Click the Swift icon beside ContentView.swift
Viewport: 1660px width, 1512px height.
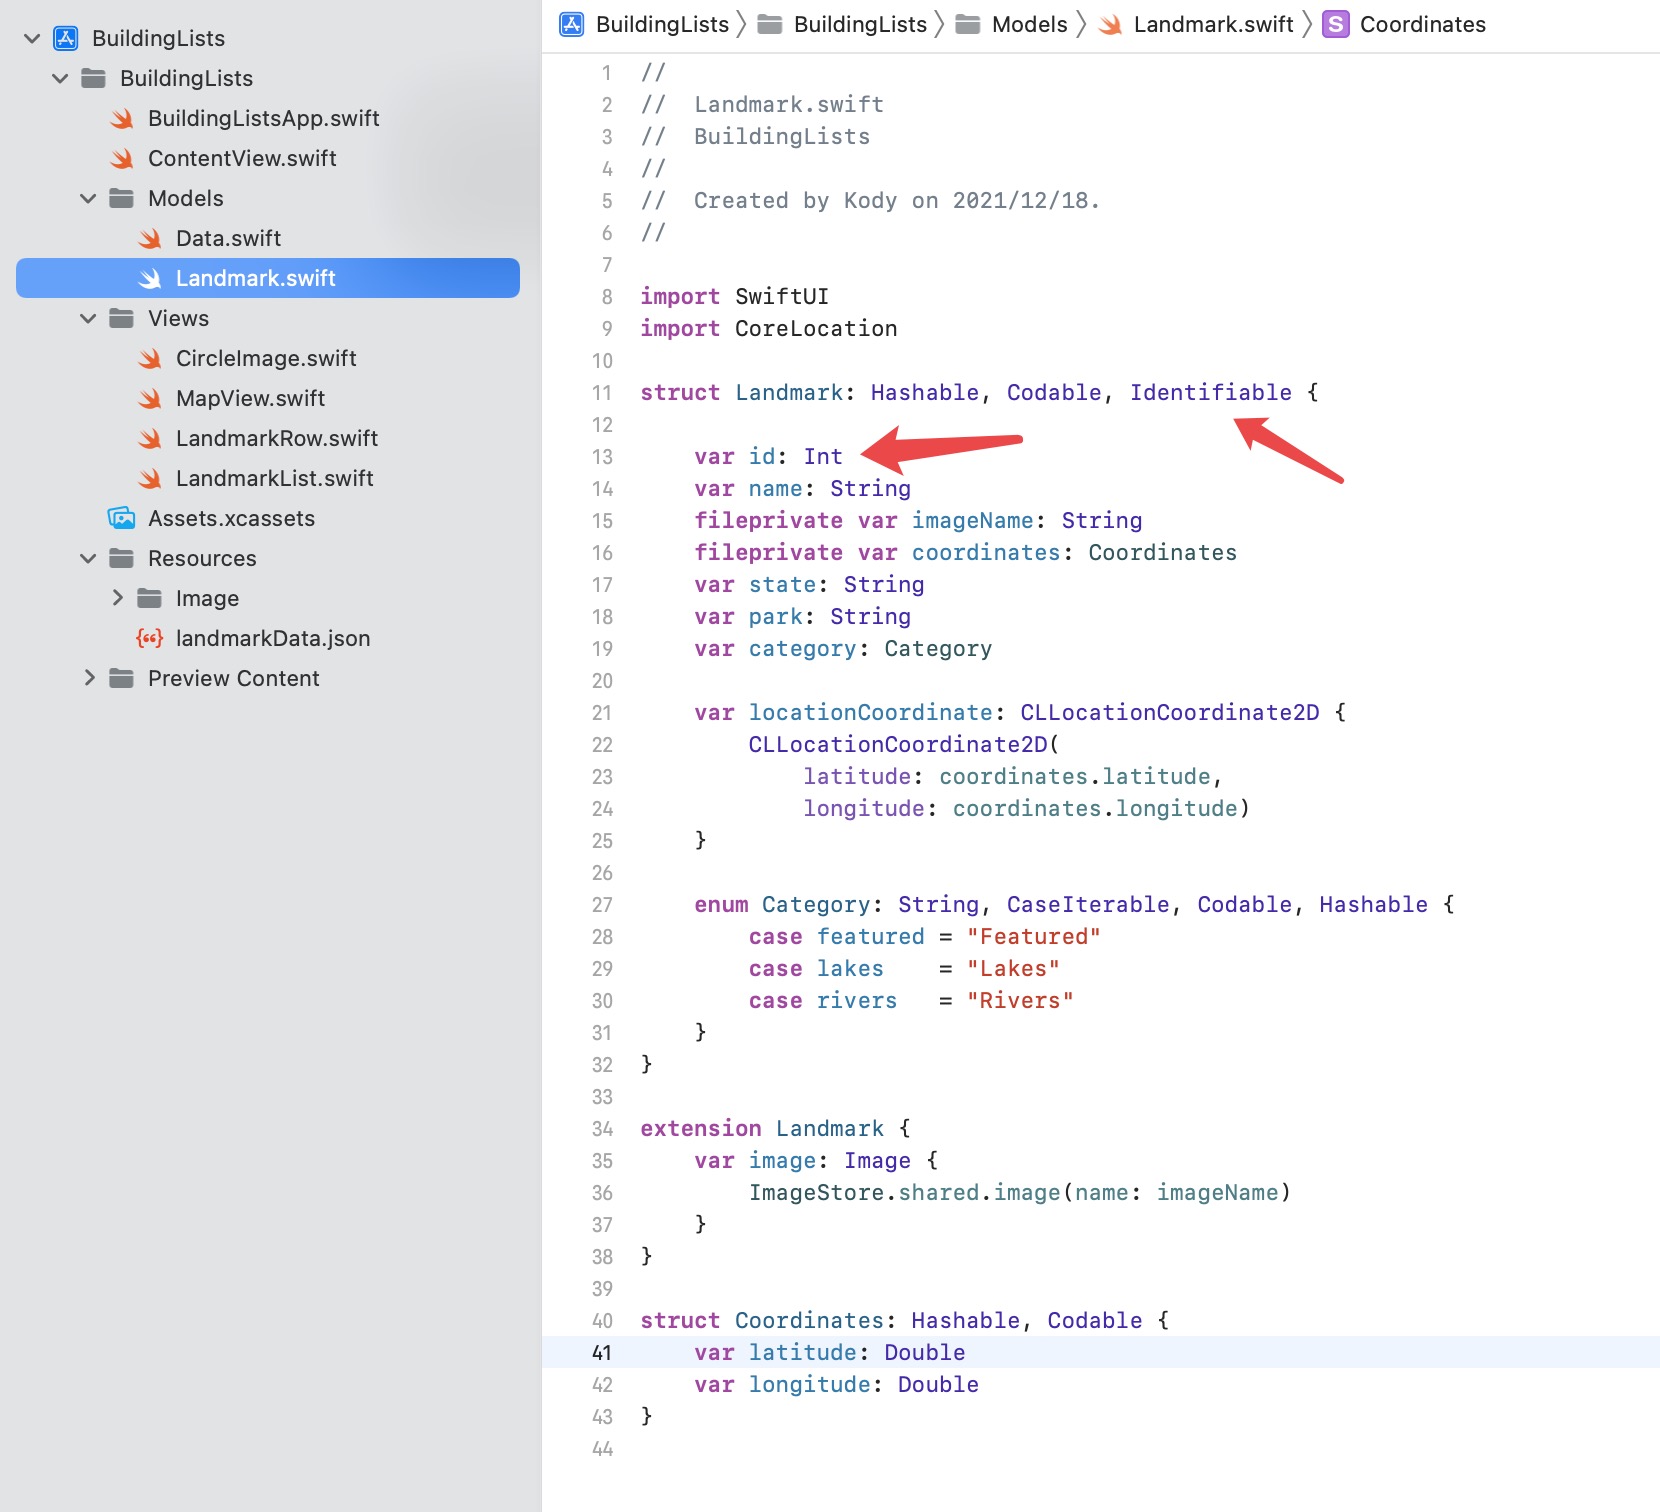click(x=122, y=159)
